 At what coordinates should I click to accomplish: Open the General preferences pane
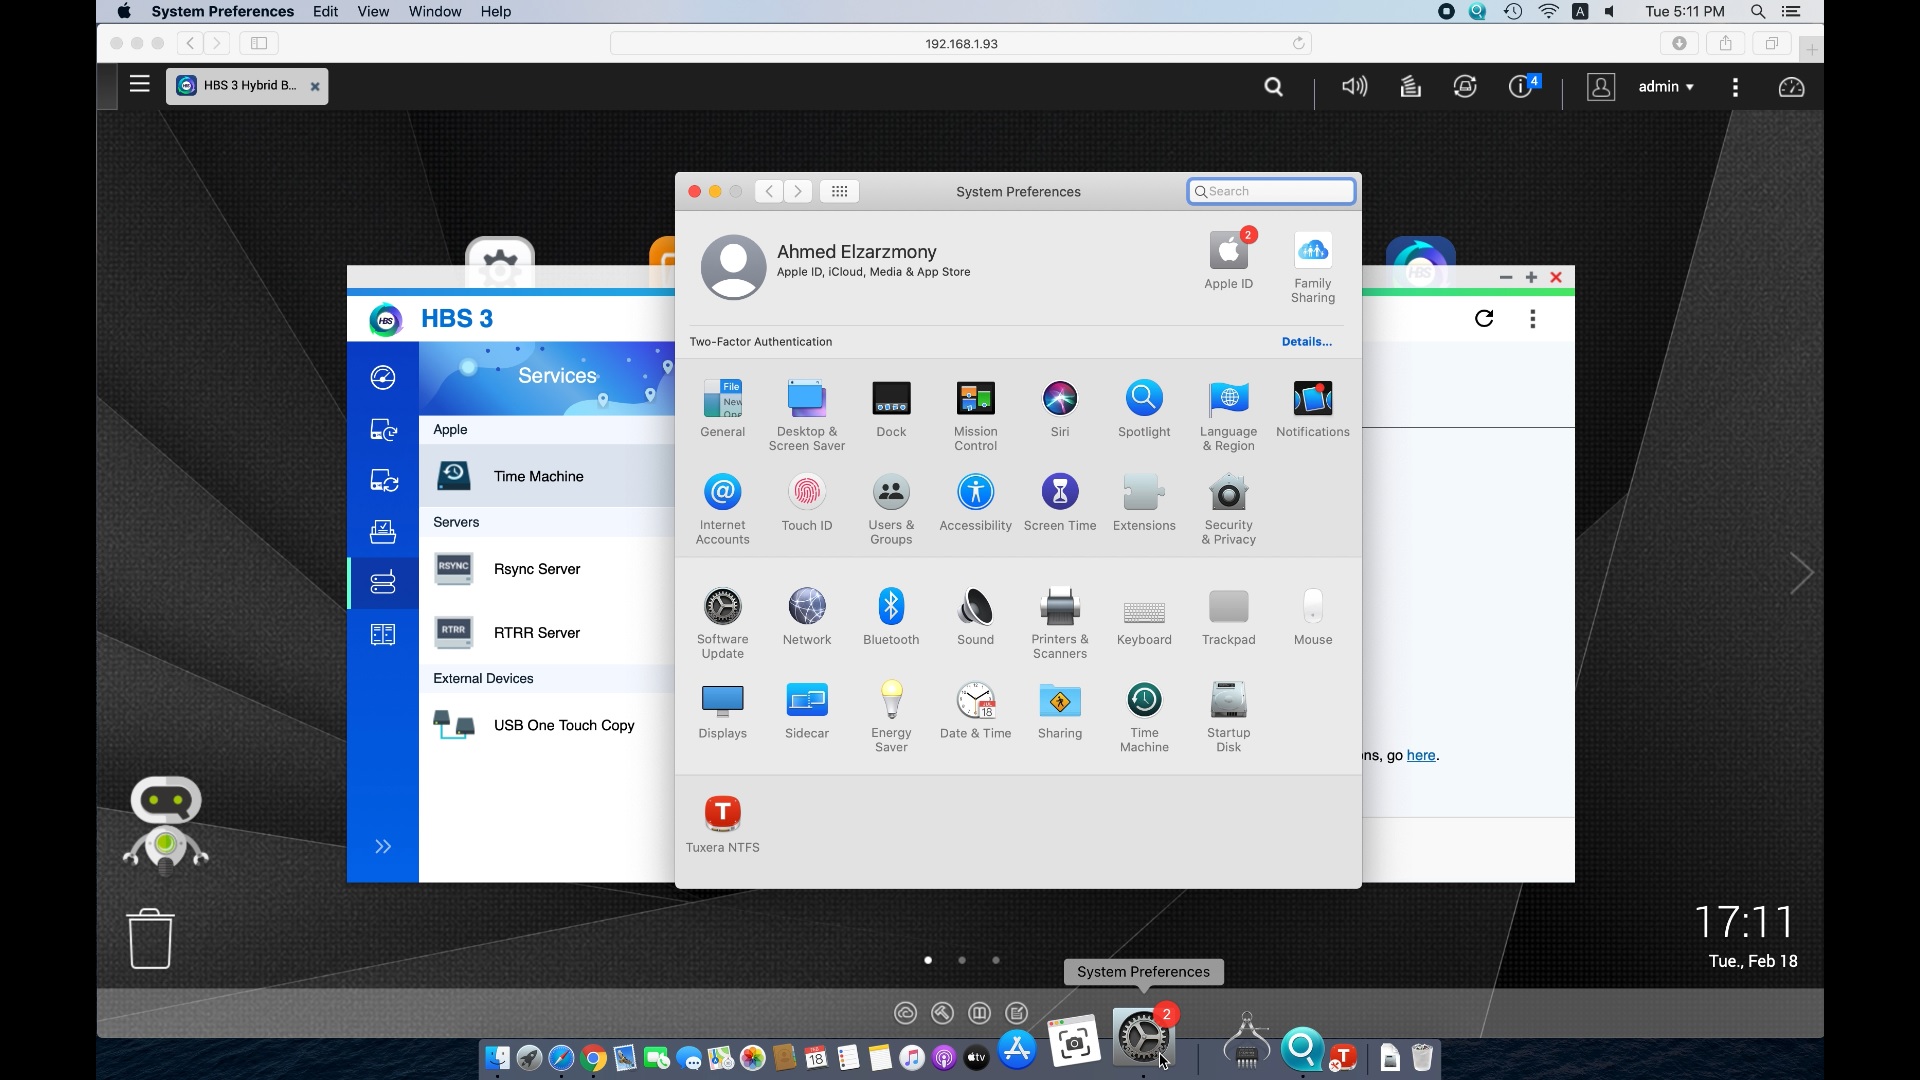(x=722, y=409)
